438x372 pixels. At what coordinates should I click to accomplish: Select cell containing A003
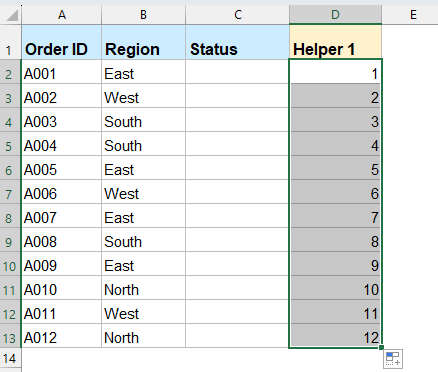pos(62,120)
